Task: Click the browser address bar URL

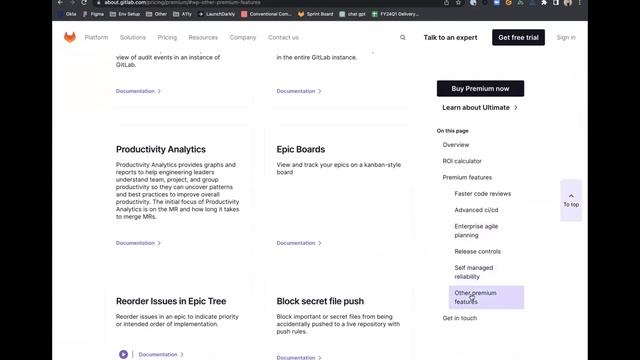Action: pos(182,2)
